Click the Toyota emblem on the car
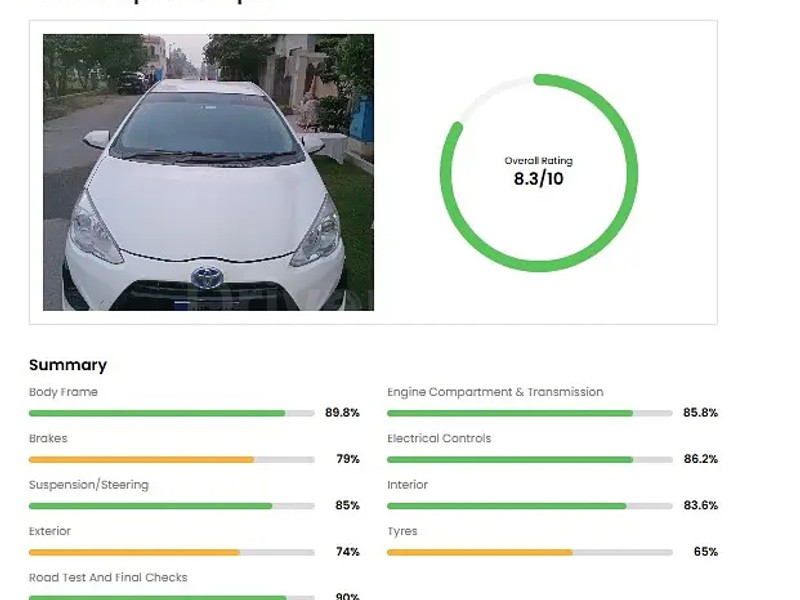The height and width of the screenshot is (600, 800). pyautogui.click(x=207, y=277)
